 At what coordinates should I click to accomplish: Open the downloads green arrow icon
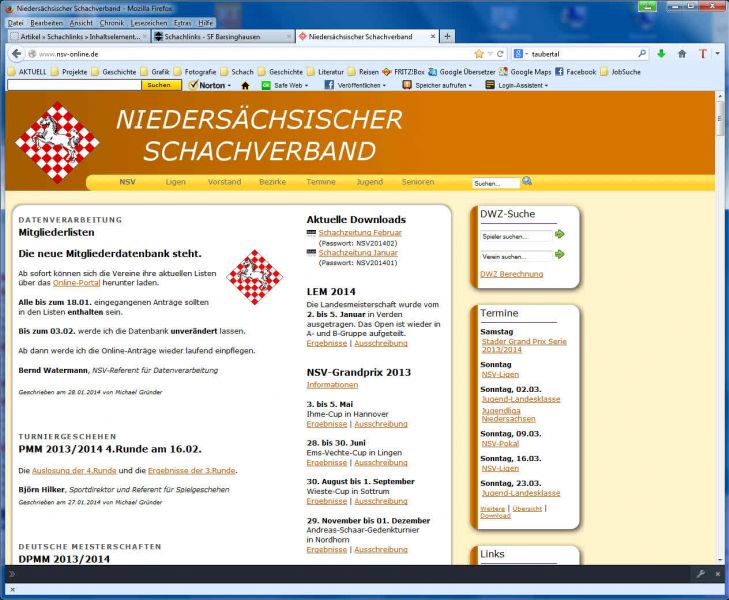pyautogui.click(x=661, y=54)
